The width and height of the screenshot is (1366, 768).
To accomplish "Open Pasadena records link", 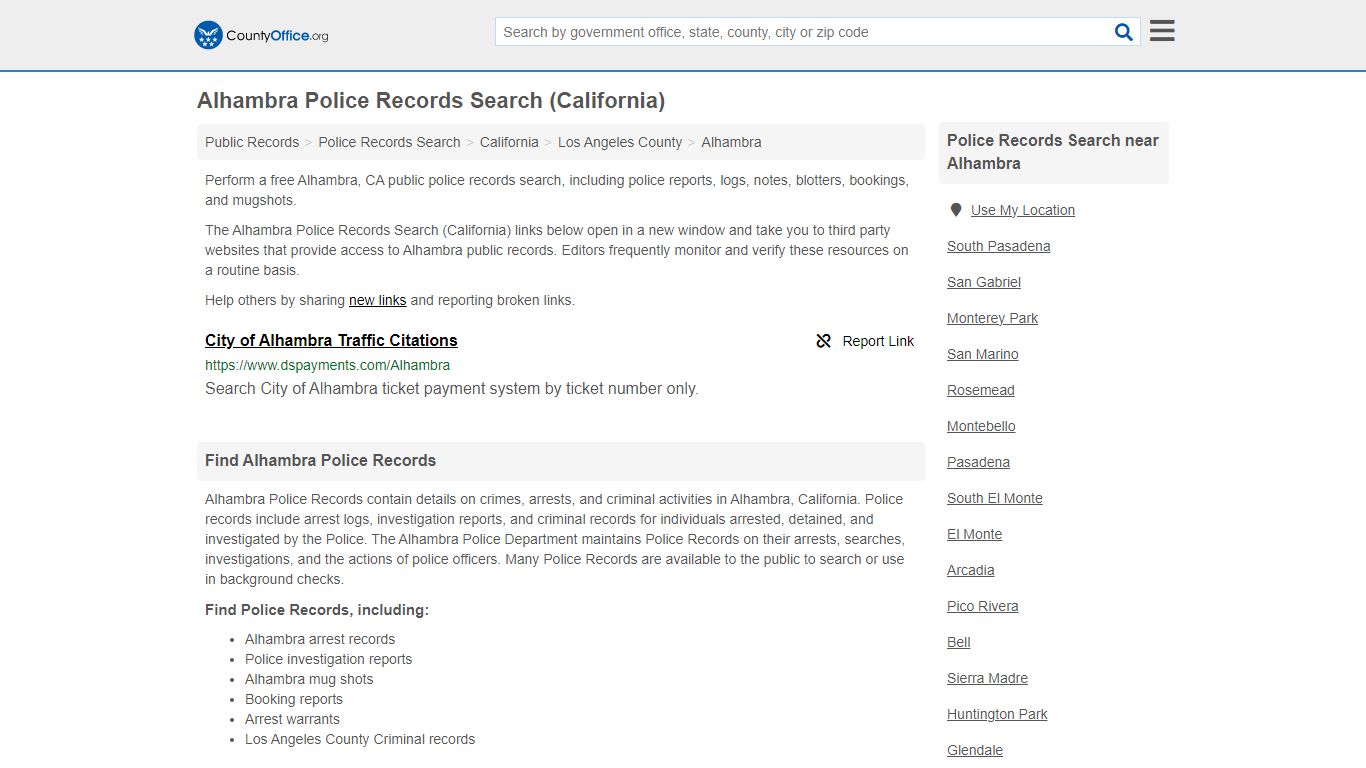I will [x=979, y=462].
